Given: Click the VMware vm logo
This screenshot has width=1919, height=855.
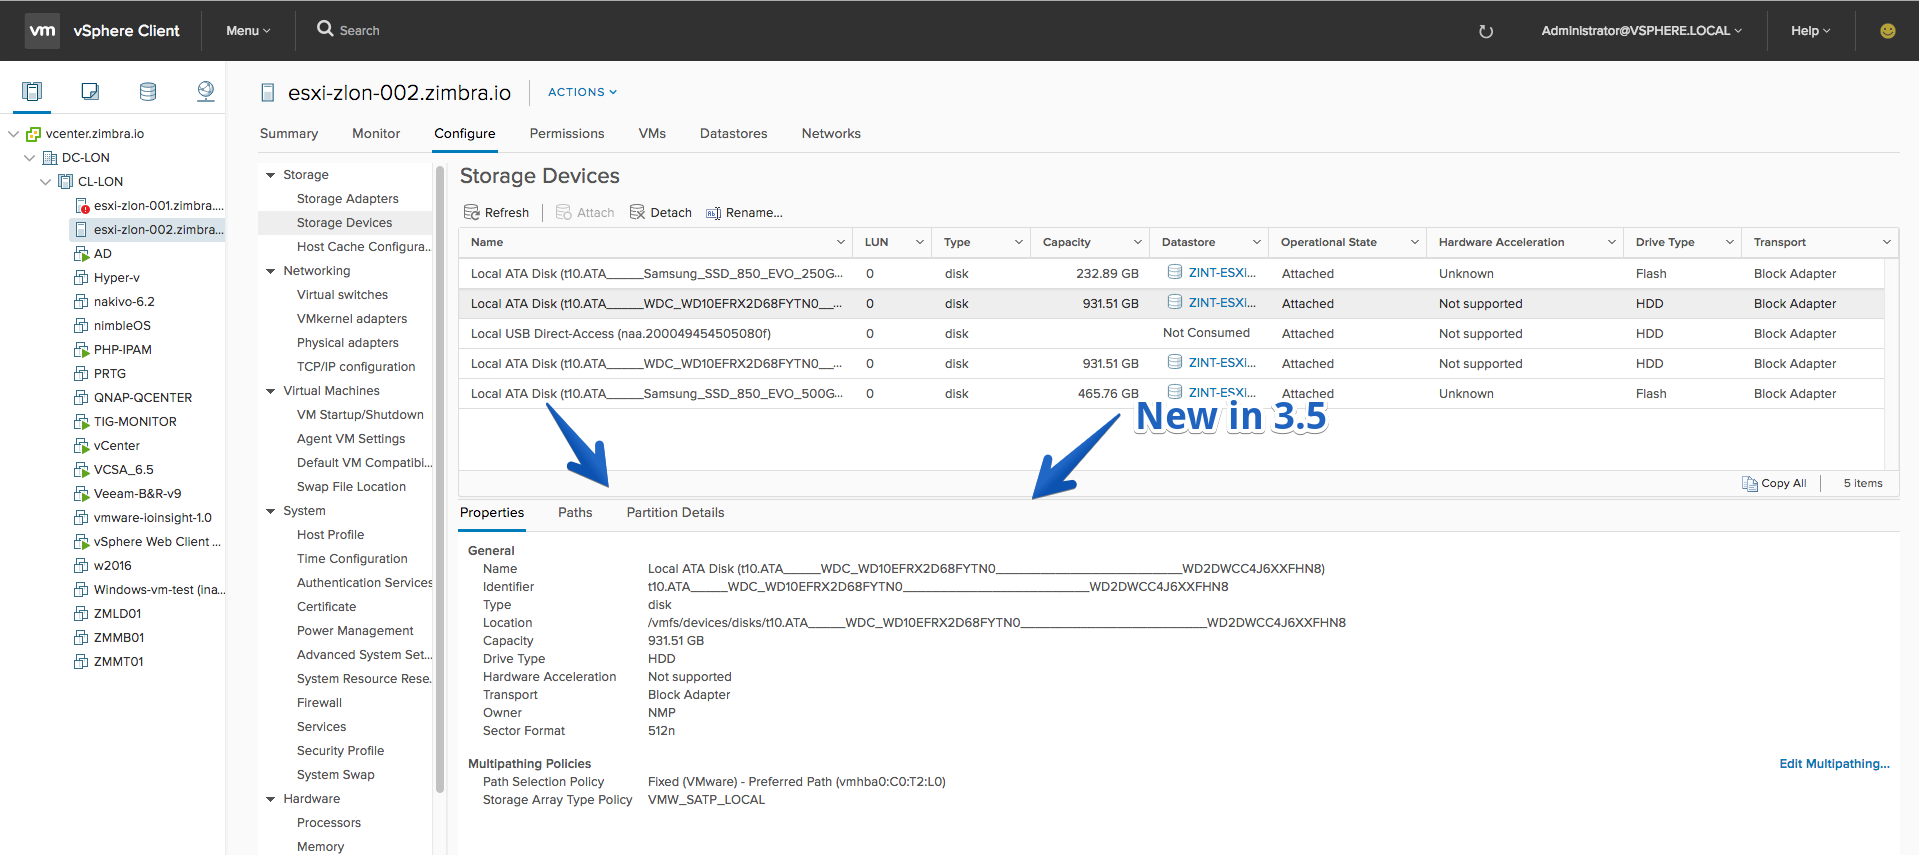Looking at the screenshot, I should 42,31.
